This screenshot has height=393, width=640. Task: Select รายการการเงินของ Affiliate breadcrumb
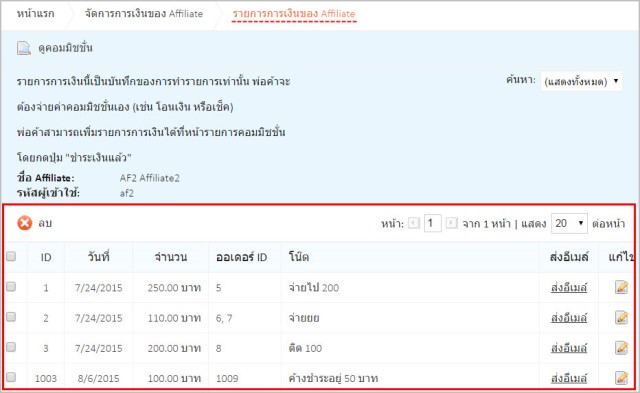coord(294,13)
